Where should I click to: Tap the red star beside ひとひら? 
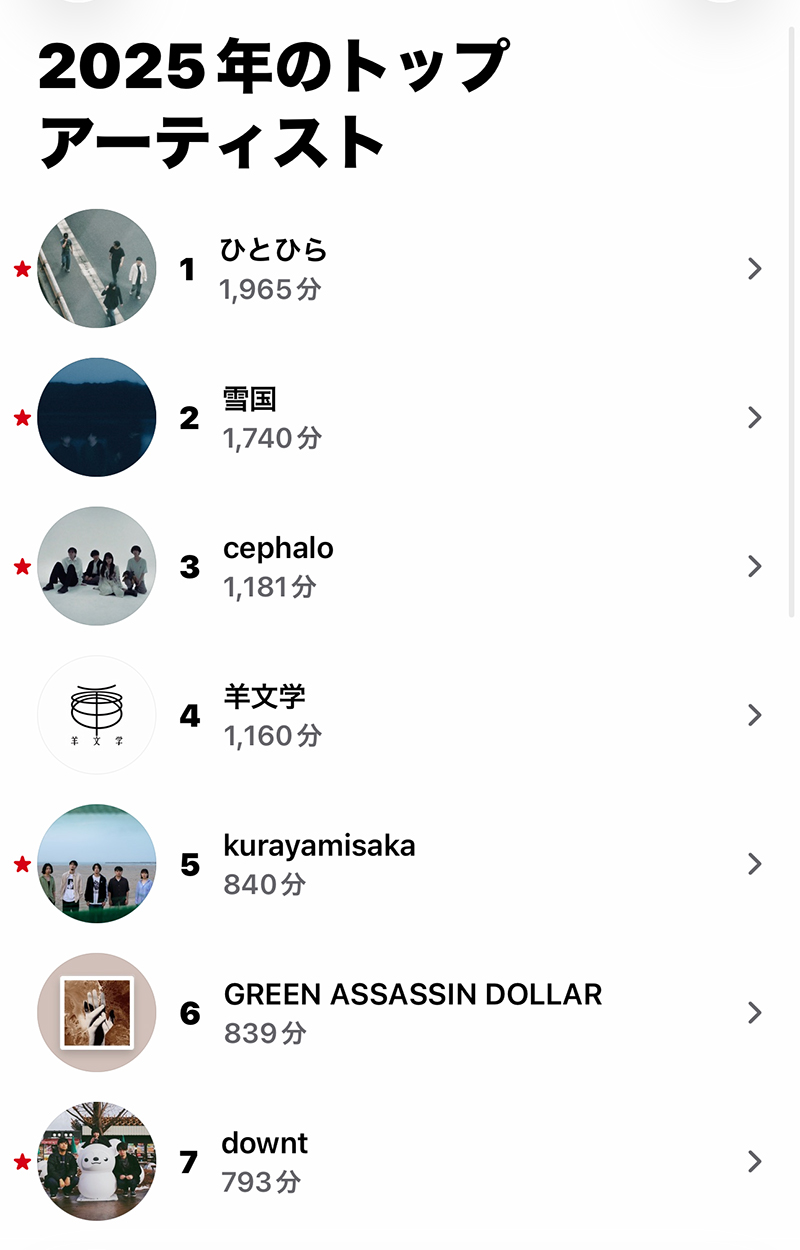pyautogui.click(x=22, y=269)
